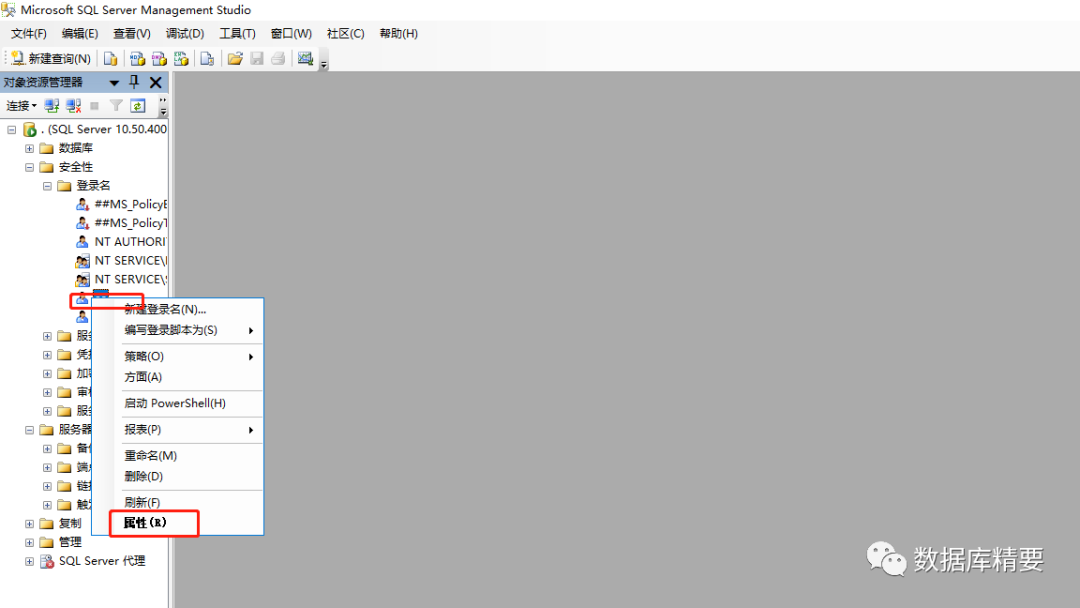Click the Connect Object Explorer icon
The height and width of the screenshot is (608, 1080).
[52, 105]
